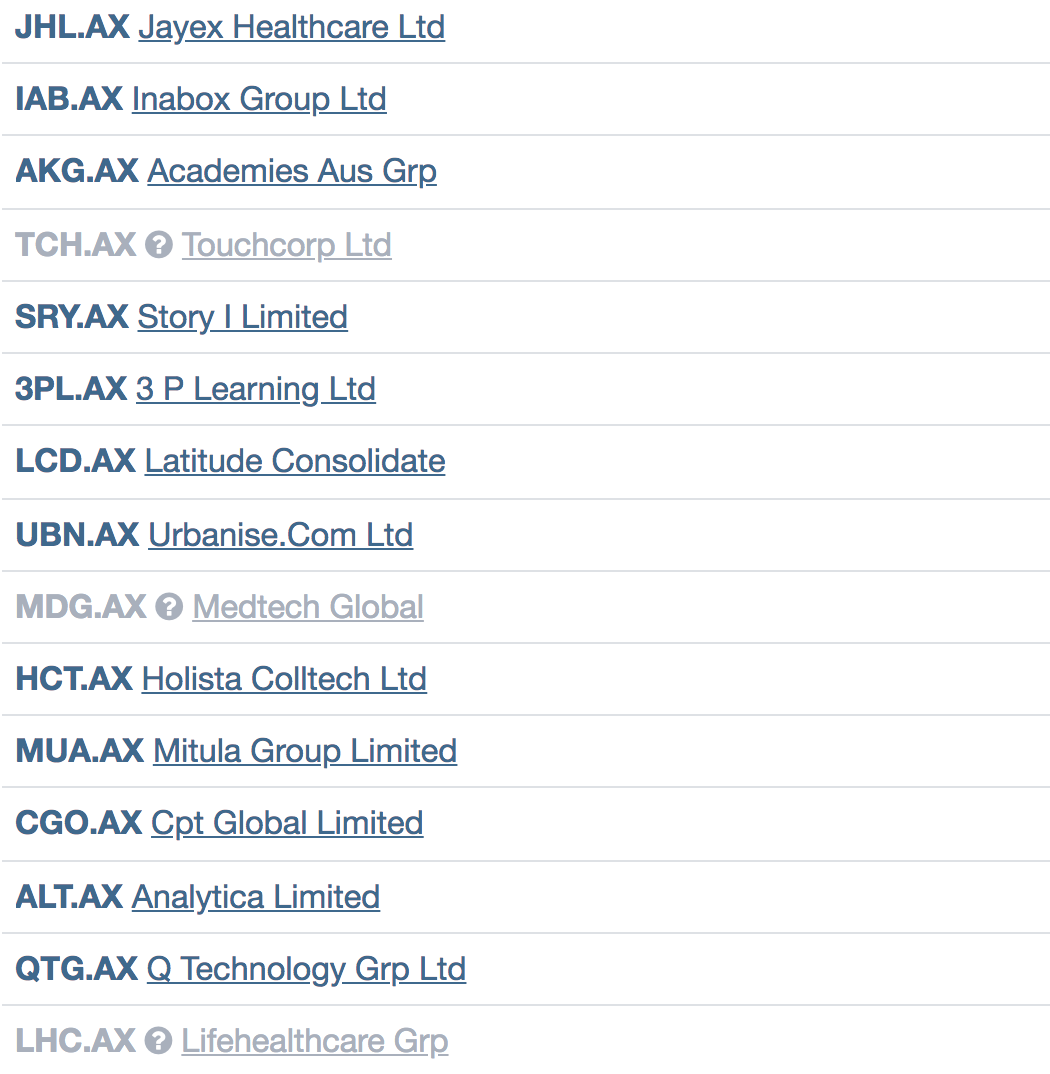
Task: Go to Q Technology Grp Ltd
Action: [x=306, y=969]
